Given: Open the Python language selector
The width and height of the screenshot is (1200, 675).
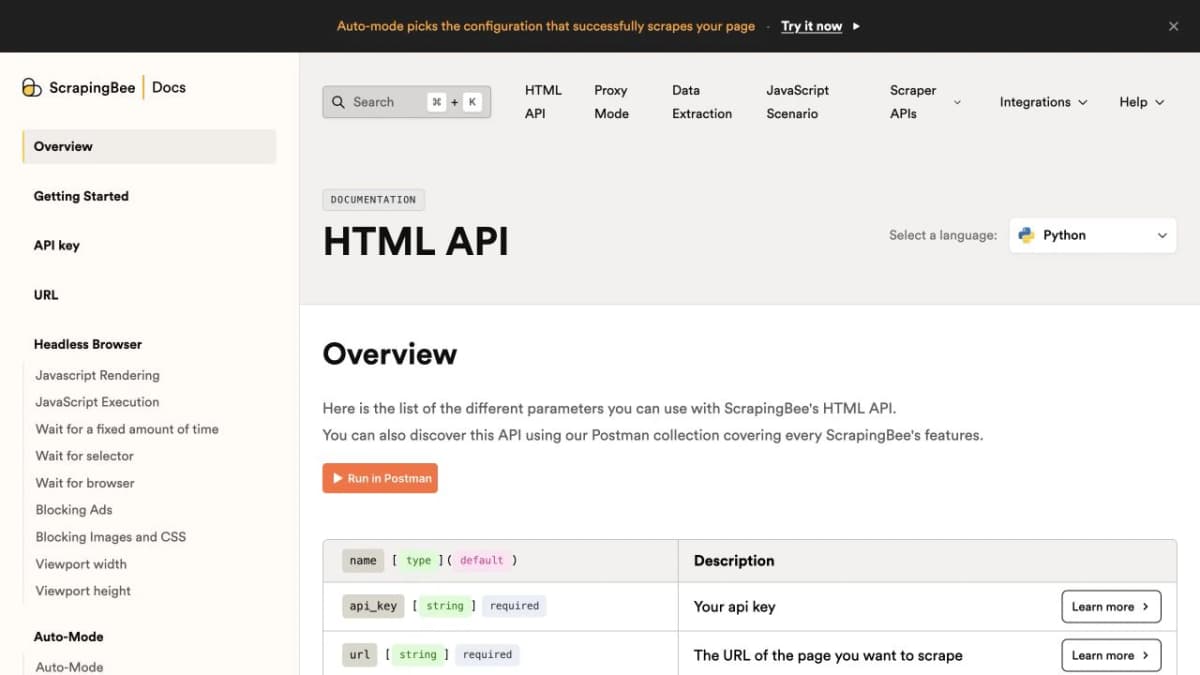Looking at the screenshot, I should coord(1093,235).
